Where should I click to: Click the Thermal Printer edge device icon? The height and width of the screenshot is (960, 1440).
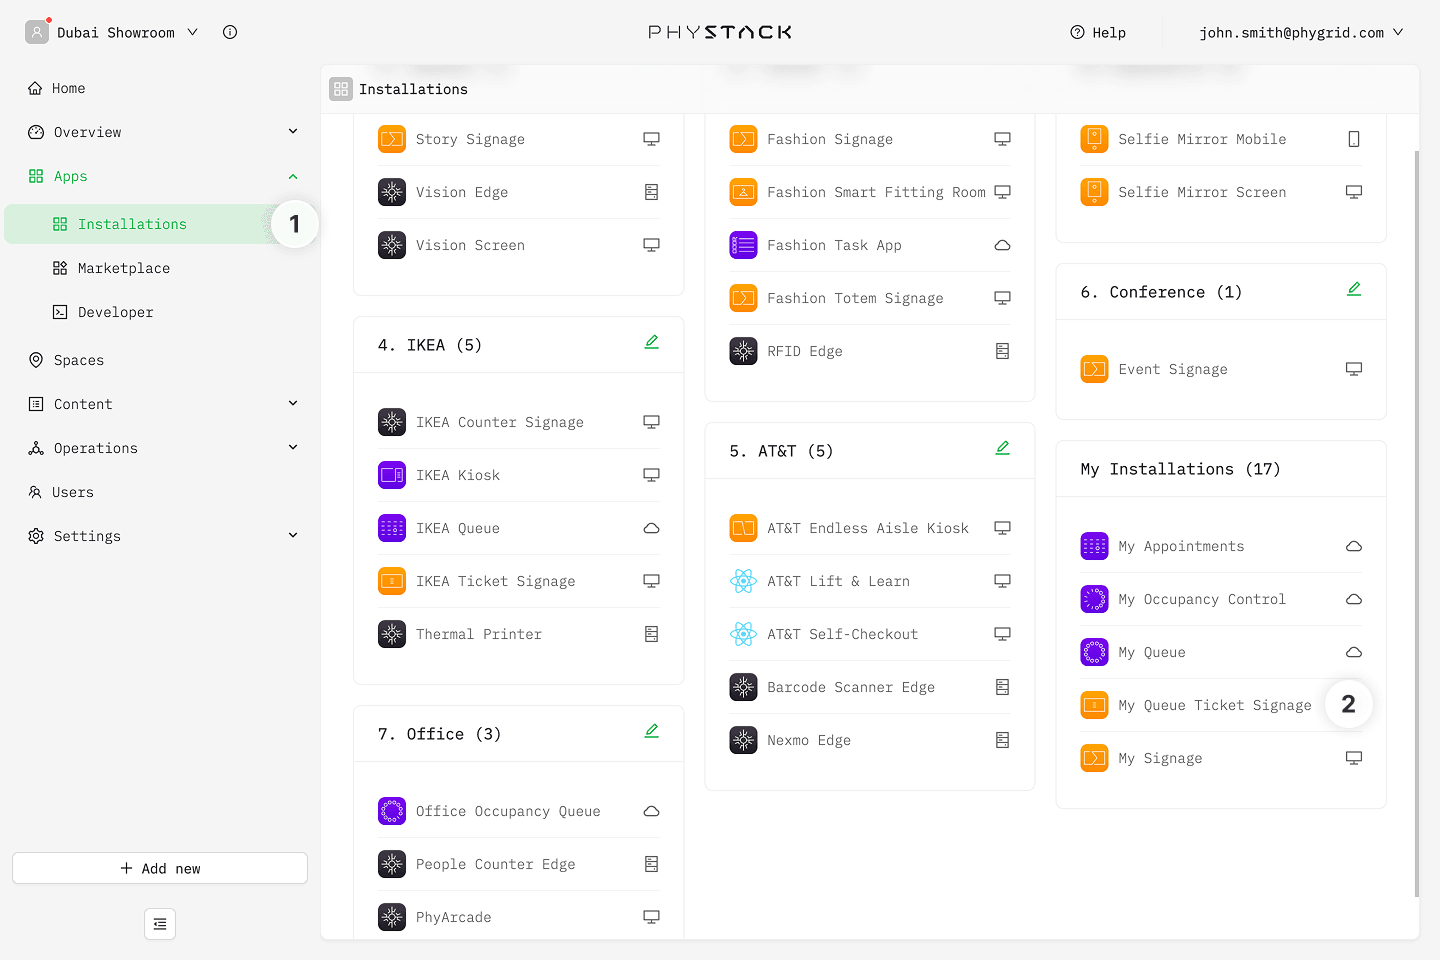[651, 634]
